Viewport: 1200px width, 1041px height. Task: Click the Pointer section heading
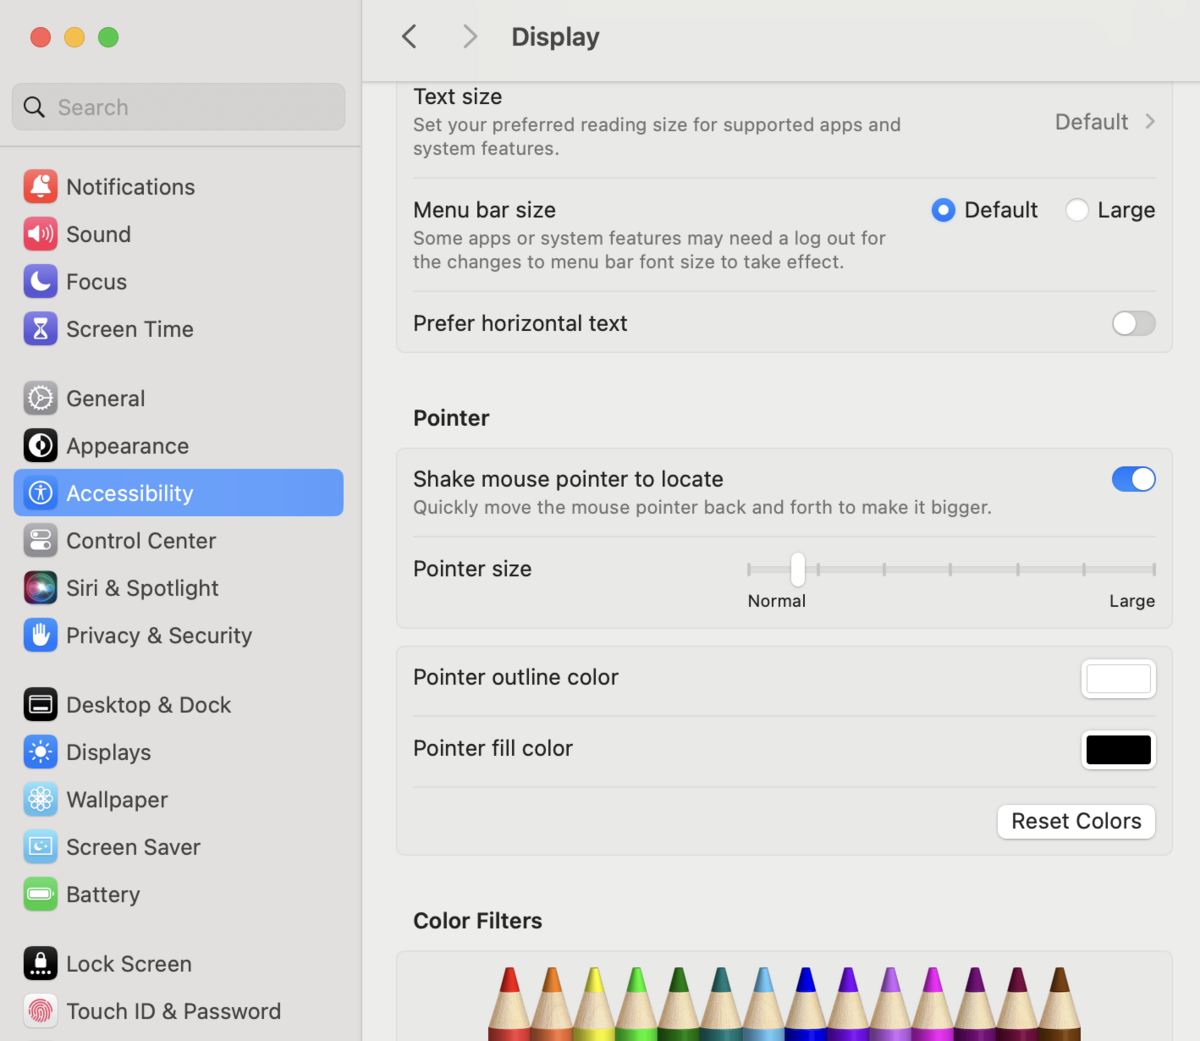click(x=451, y=418)
